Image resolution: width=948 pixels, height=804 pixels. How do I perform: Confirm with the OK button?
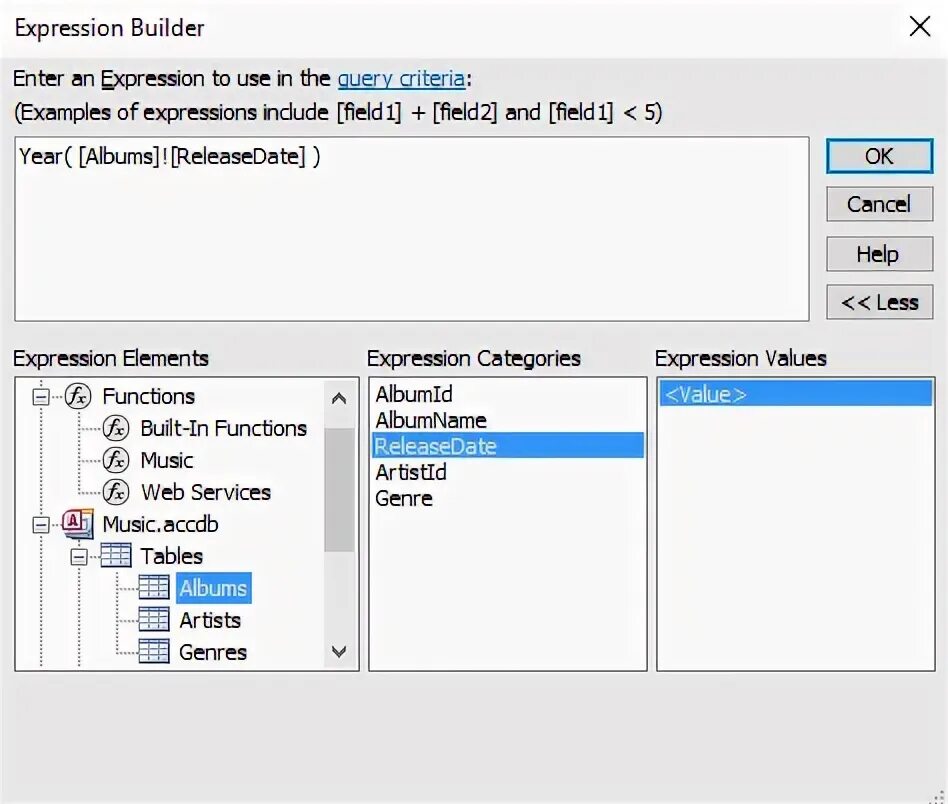coord(879,156)
